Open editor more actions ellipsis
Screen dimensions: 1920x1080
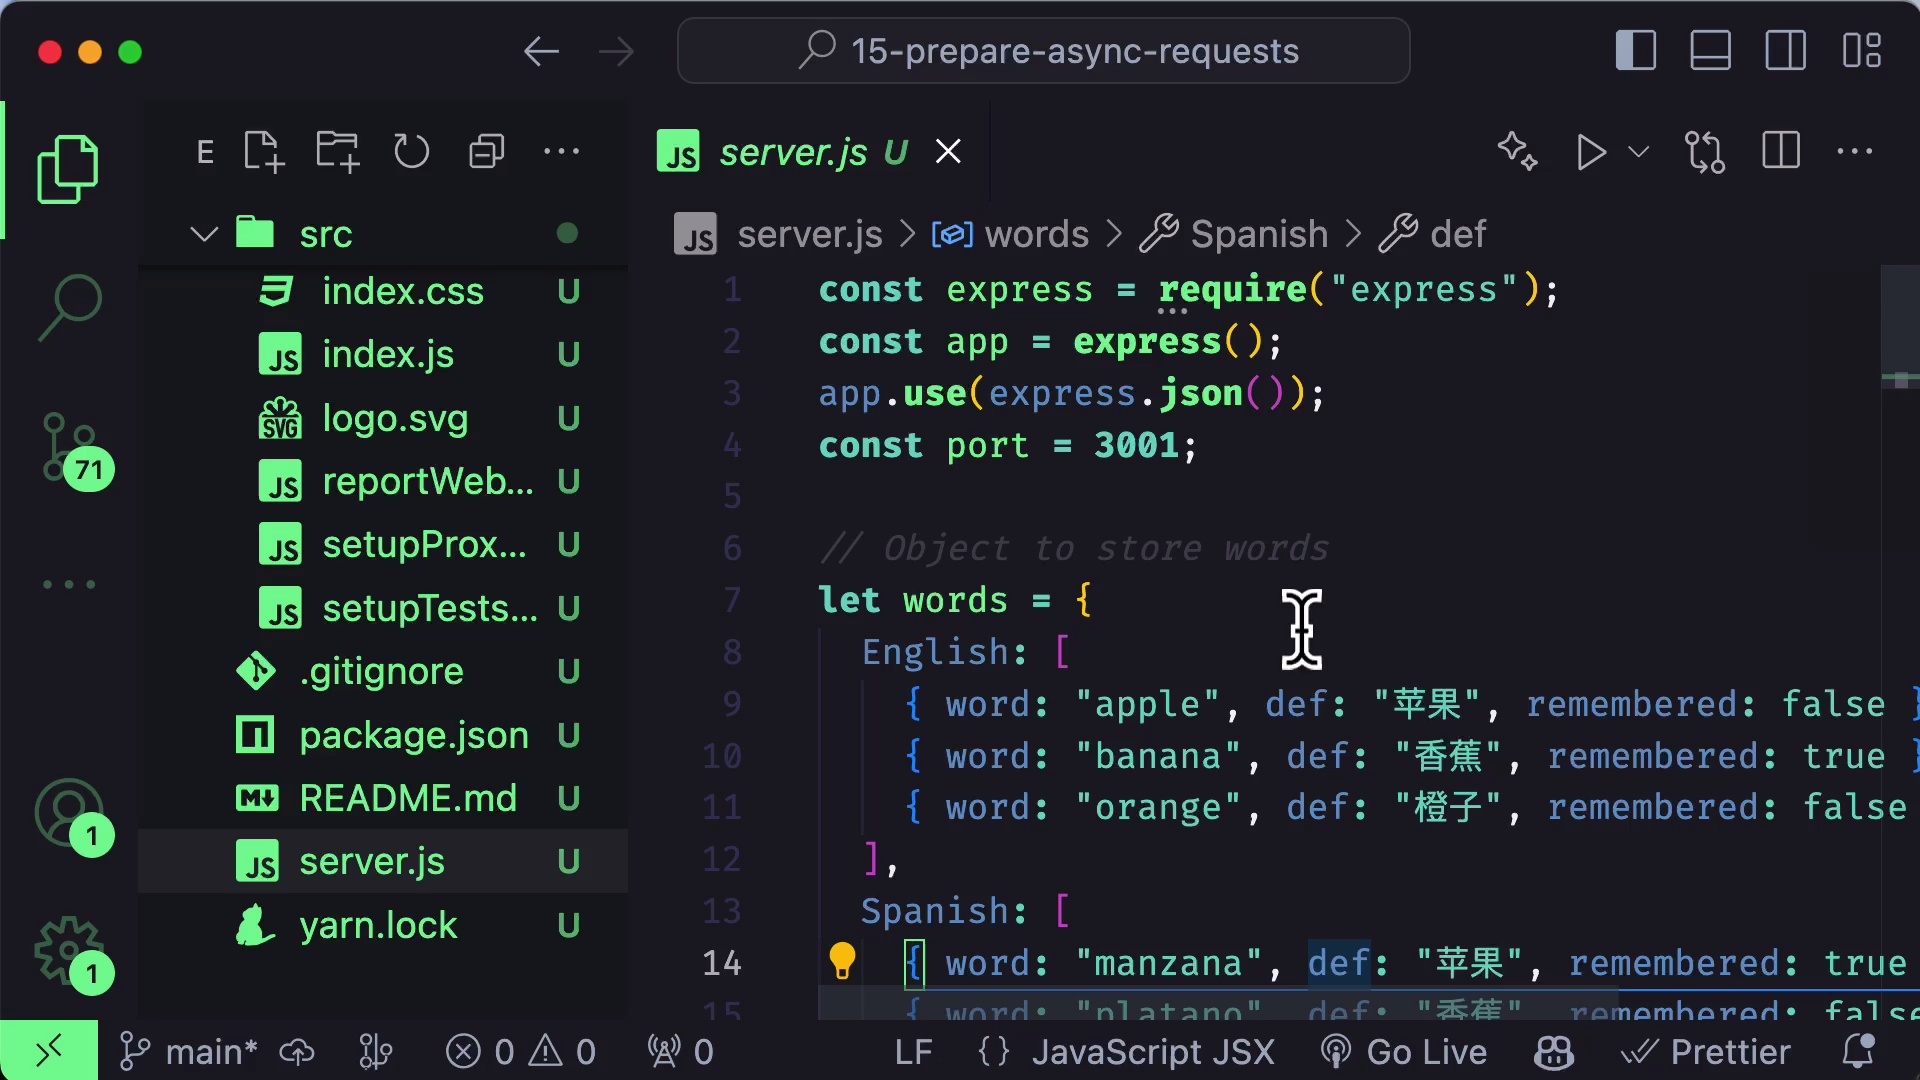1855,152
